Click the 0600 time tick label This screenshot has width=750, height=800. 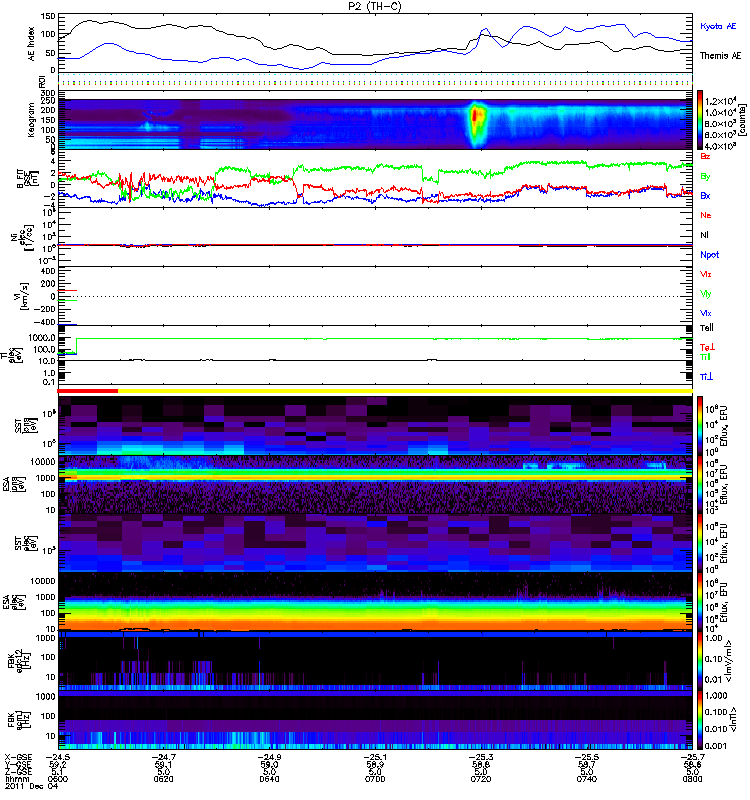[x=57, y=779]
